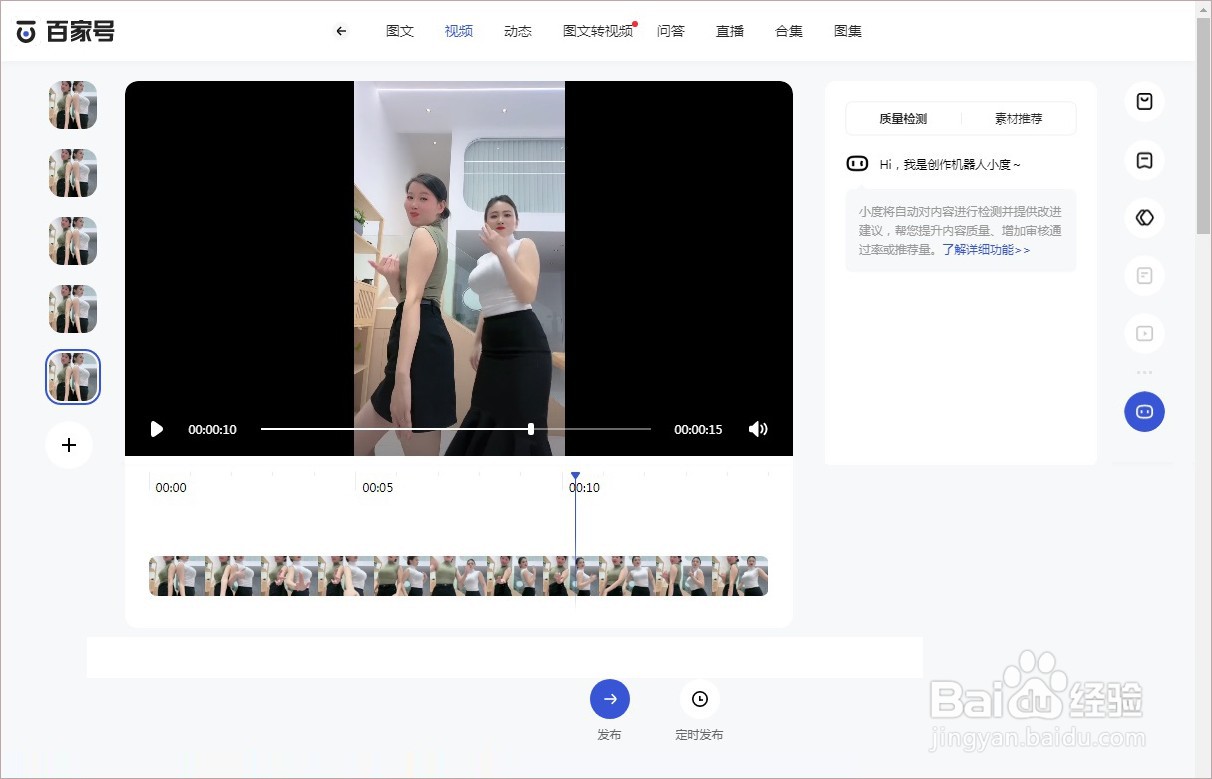This screenshot has width=1212, height=779.
Task: Select the highlighted fifth video thumbnail
Action: [73, 377]
